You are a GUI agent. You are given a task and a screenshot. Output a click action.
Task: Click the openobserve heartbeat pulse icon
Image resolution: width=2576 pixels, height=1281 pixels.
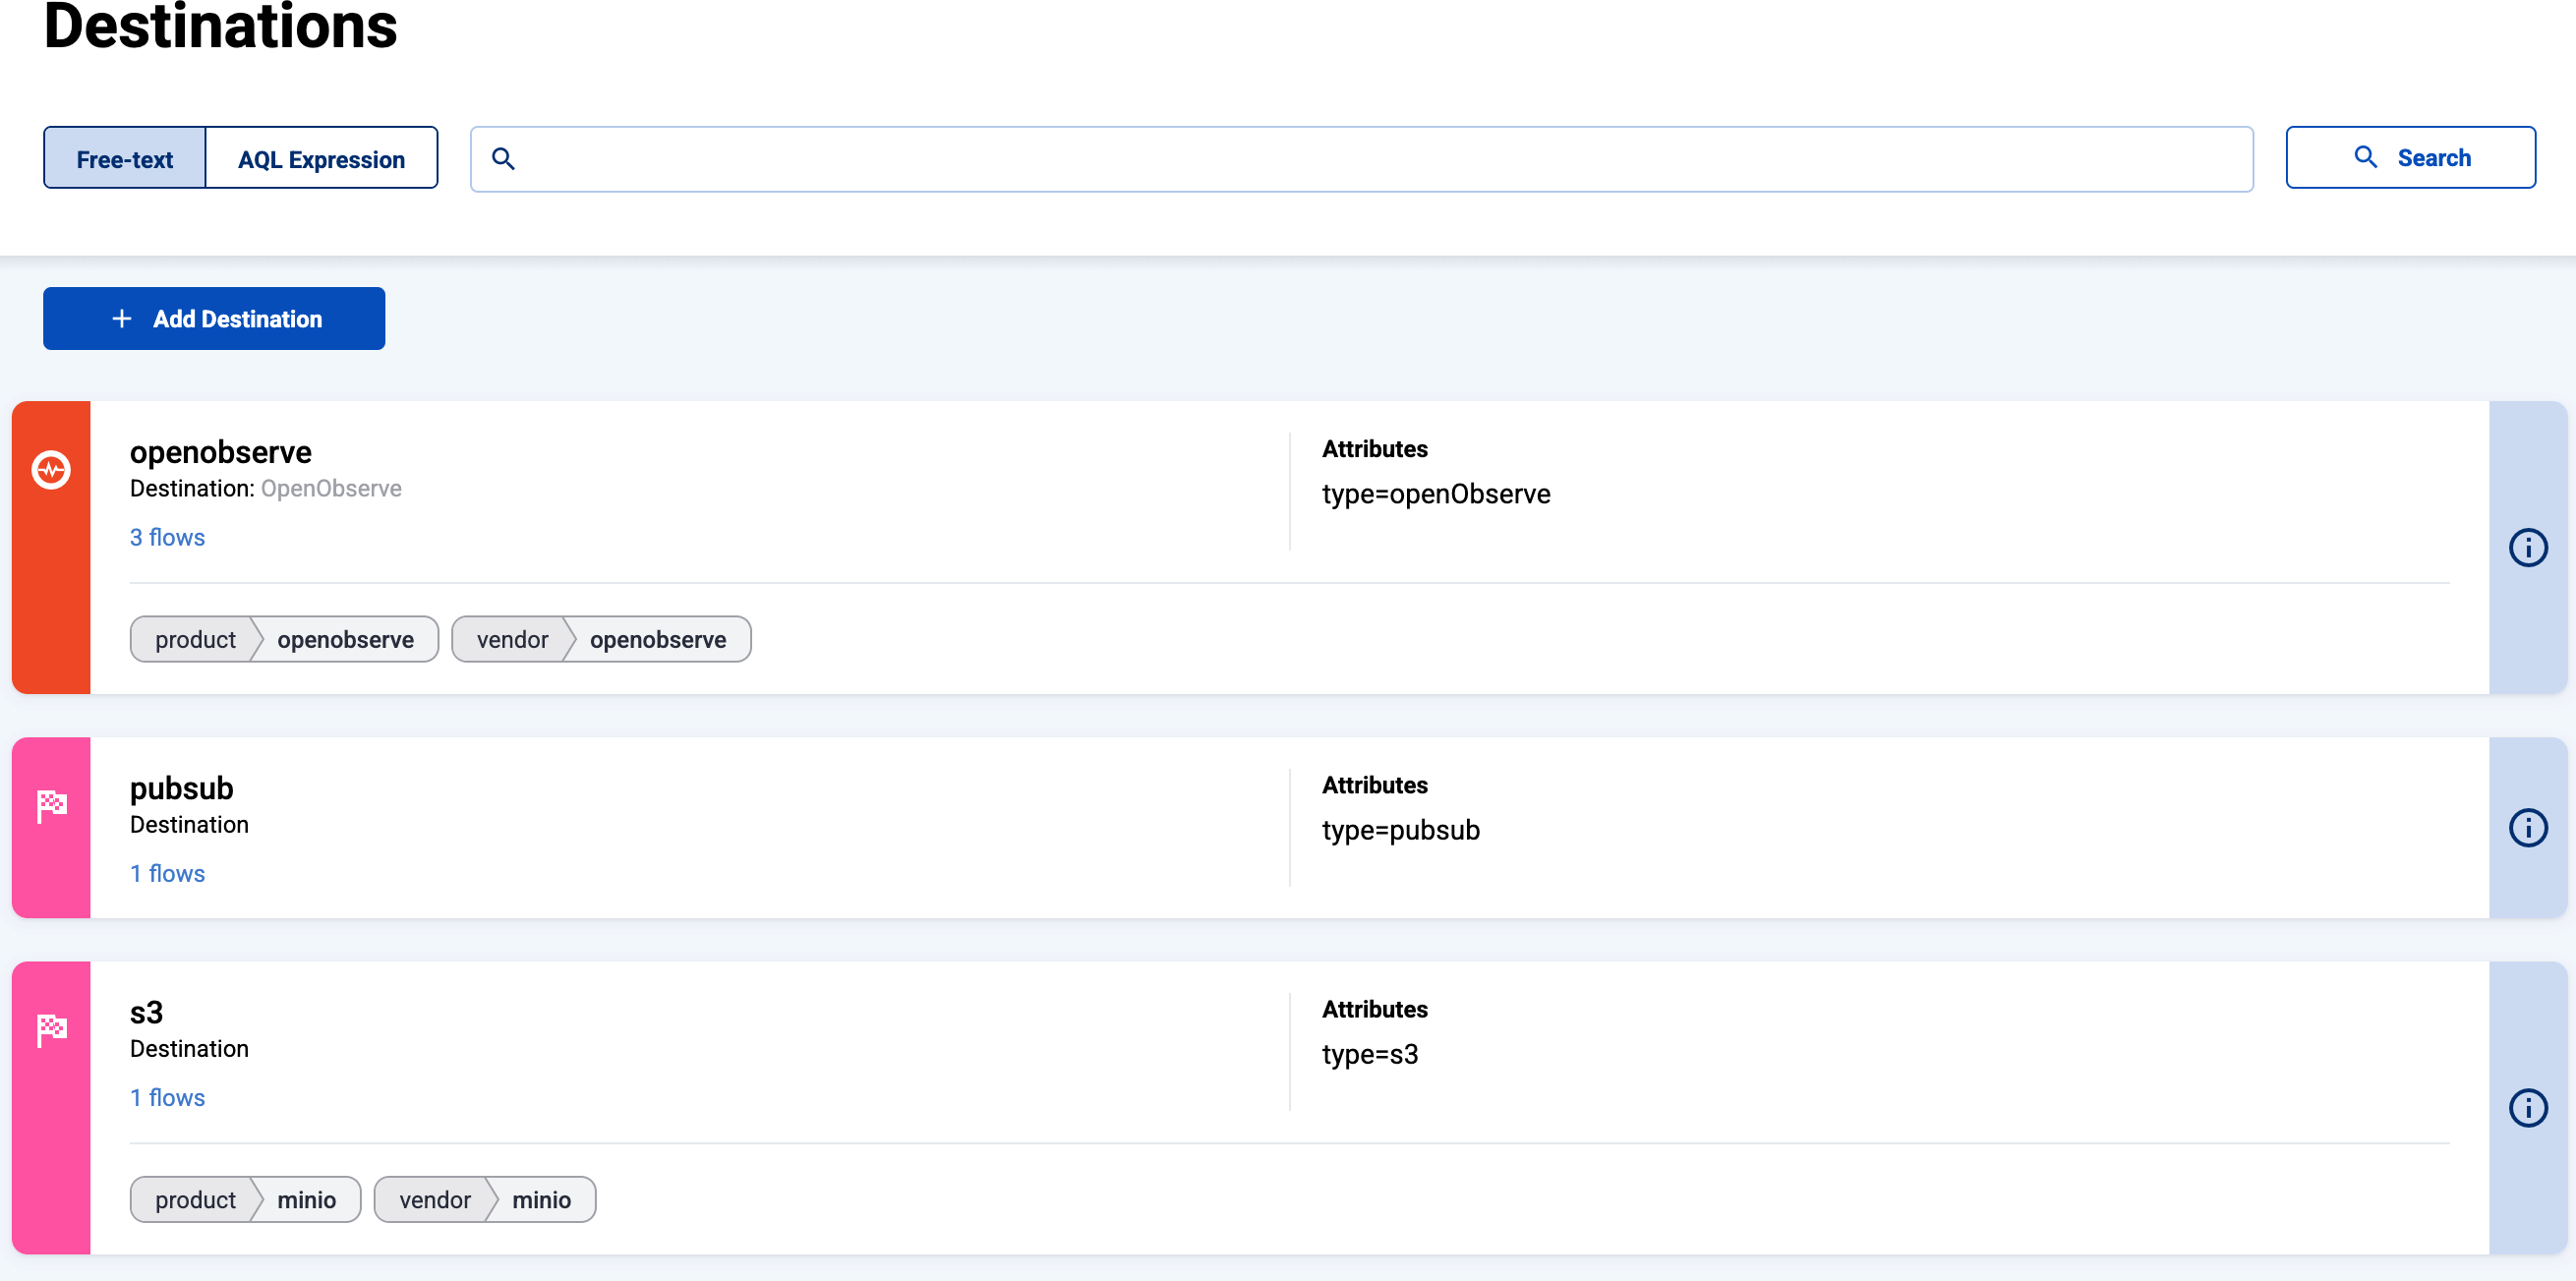coord(51,469)
